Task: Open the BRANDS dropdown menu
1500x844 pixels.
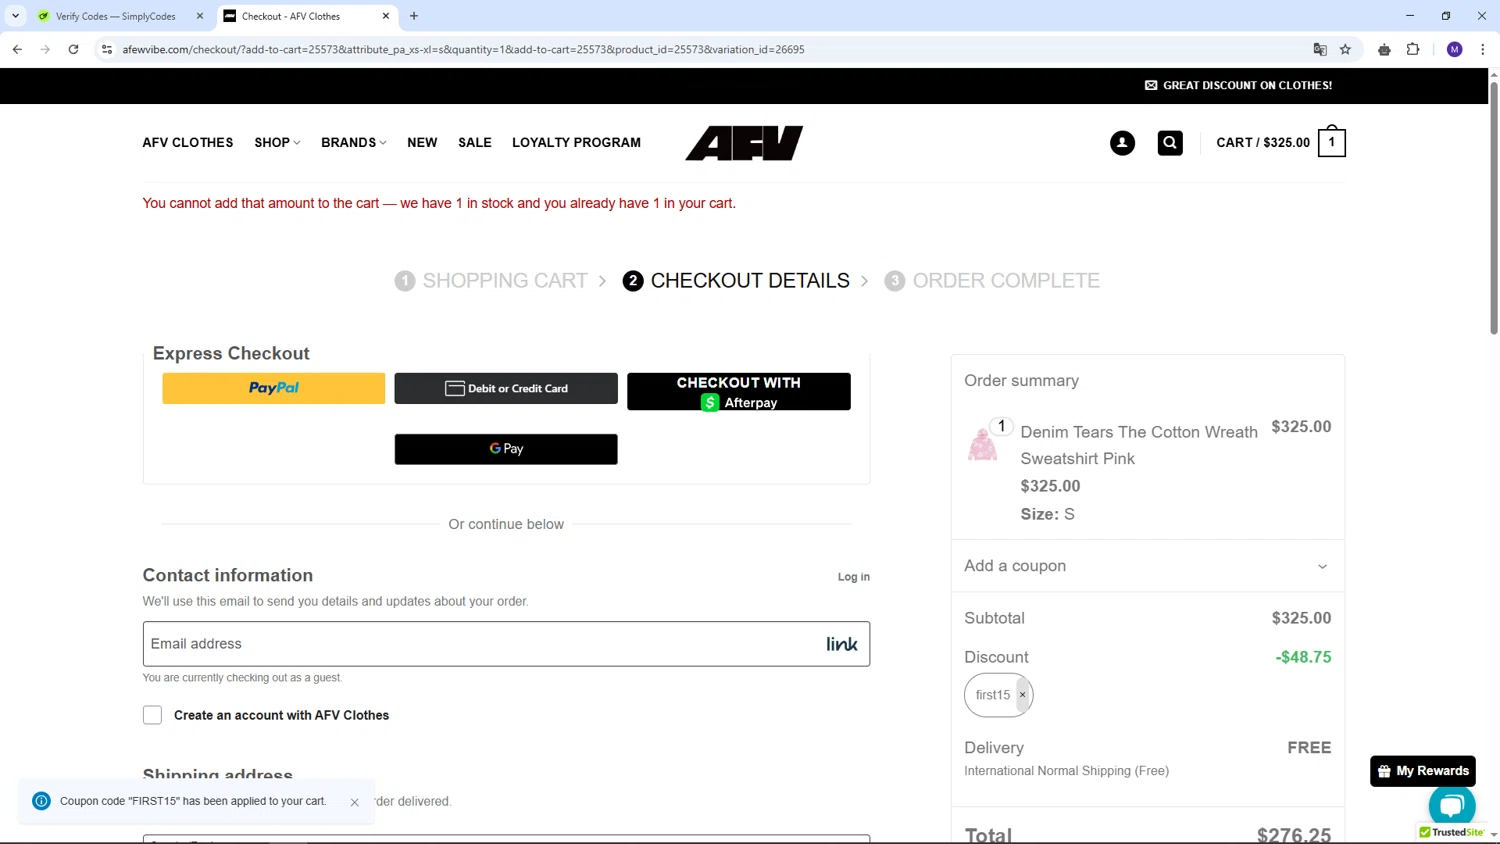Action: (x=353, y=143)
